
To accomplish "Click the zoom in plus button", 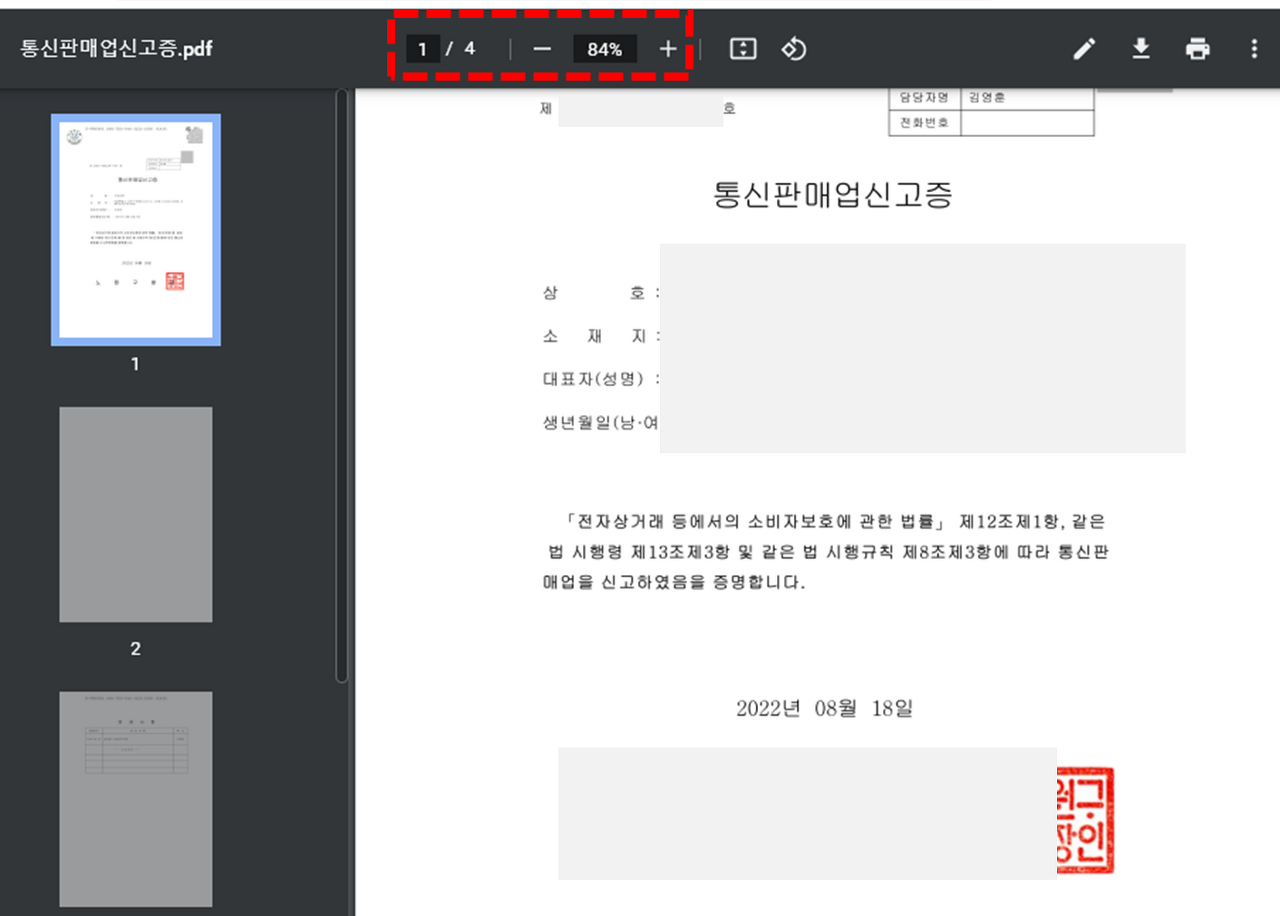I will click(668, 49).
